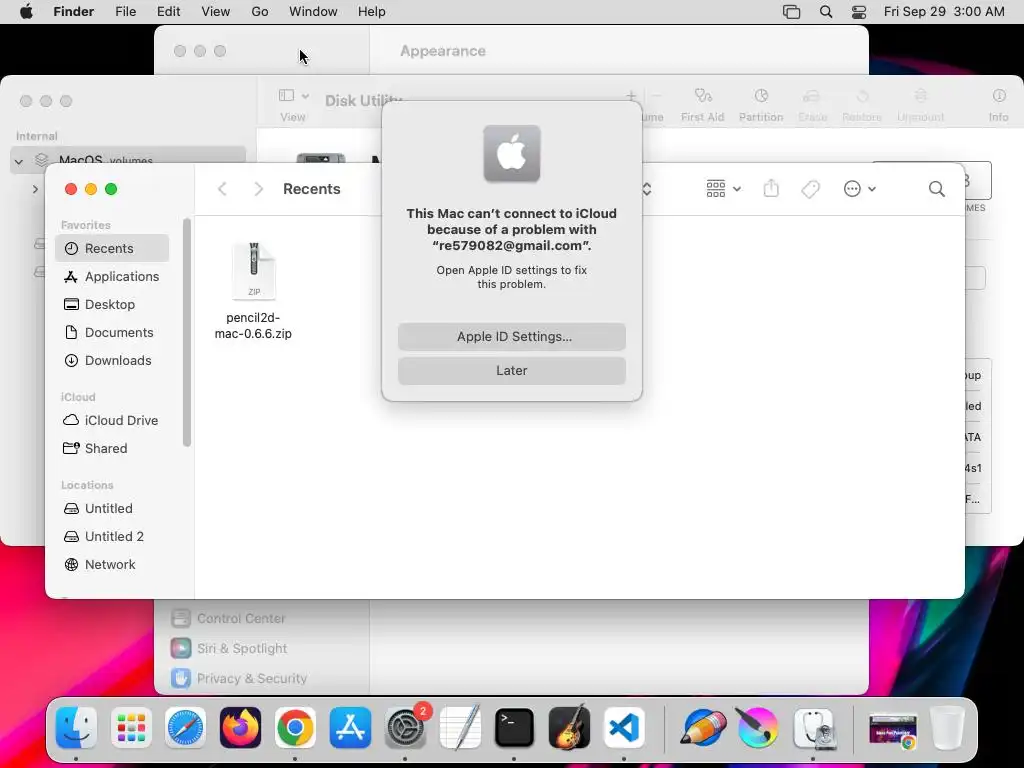Click Stage Manager icon in menu bar
Screen dimensions: 1024x768
point(792,12)
